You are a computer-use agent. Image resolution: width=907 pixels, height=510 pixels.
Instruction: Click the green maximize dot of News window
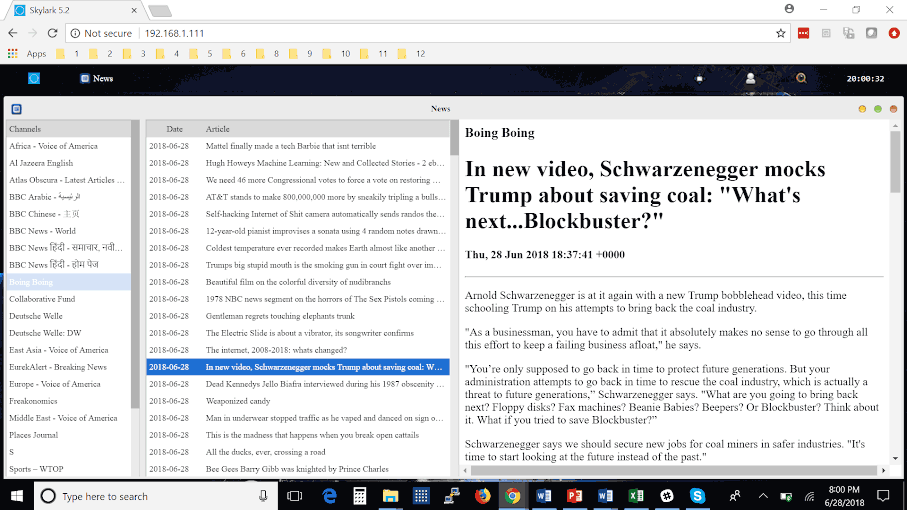[878, 109]
